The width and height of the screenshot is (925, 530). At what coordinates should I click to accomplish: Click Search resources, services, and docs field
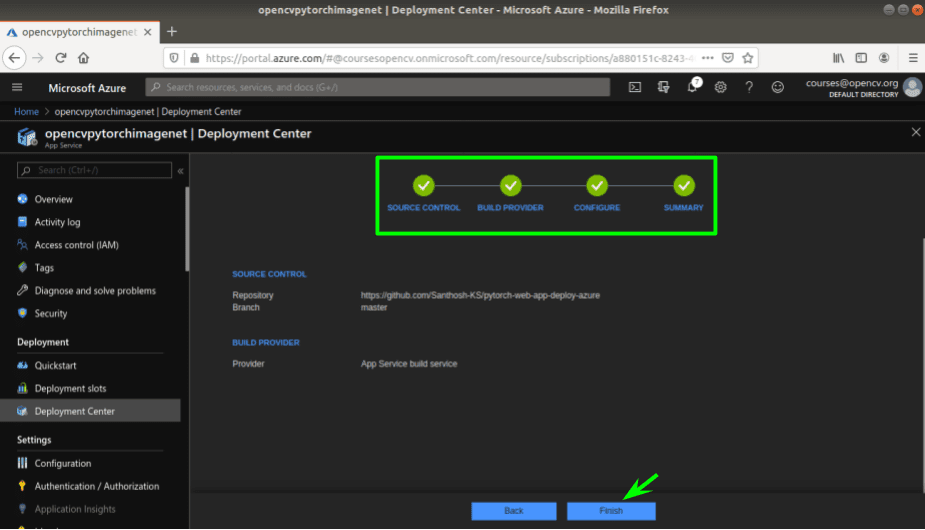[x=378, y=87]
